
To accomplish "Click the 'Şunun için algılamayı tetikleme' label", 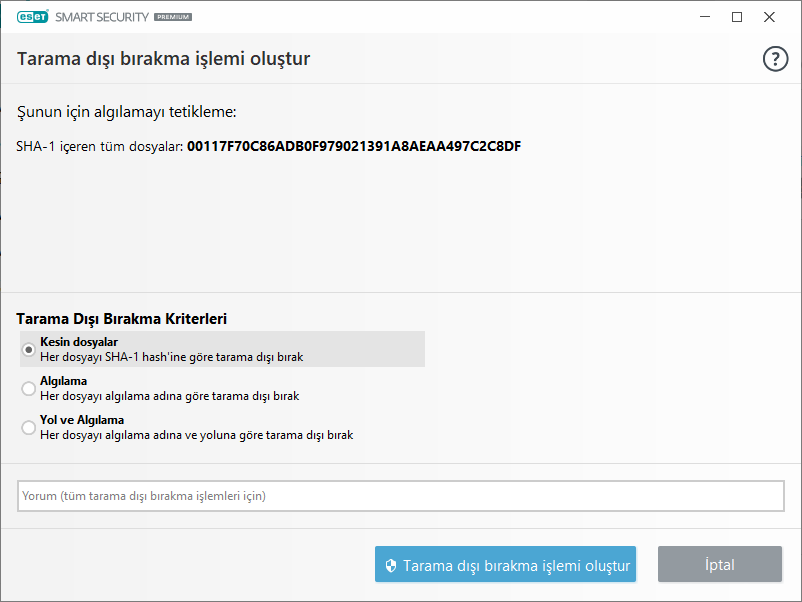I will pos(126,112).
